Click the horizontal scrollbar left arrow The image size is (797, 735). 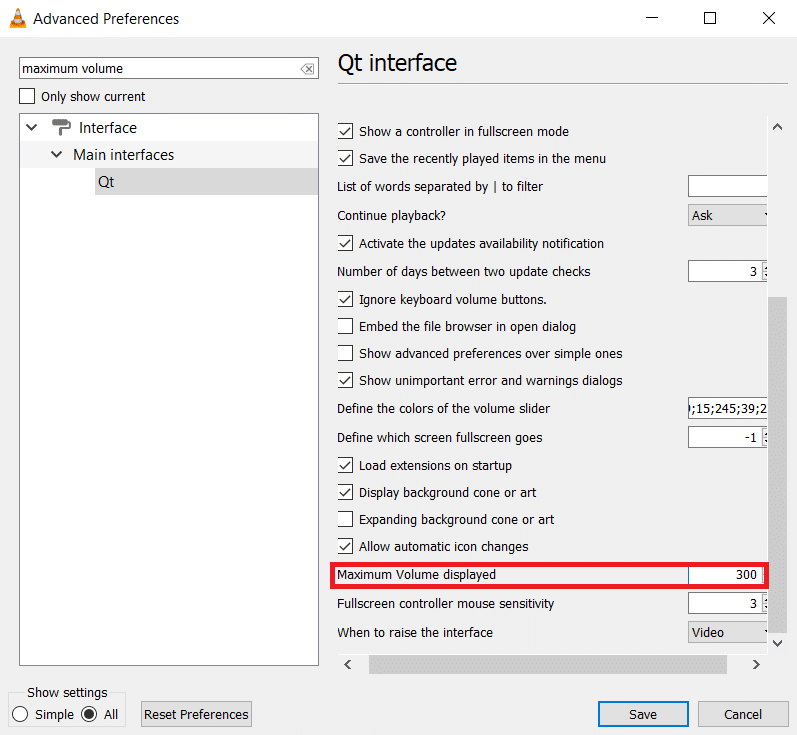(x=348, y=664)
